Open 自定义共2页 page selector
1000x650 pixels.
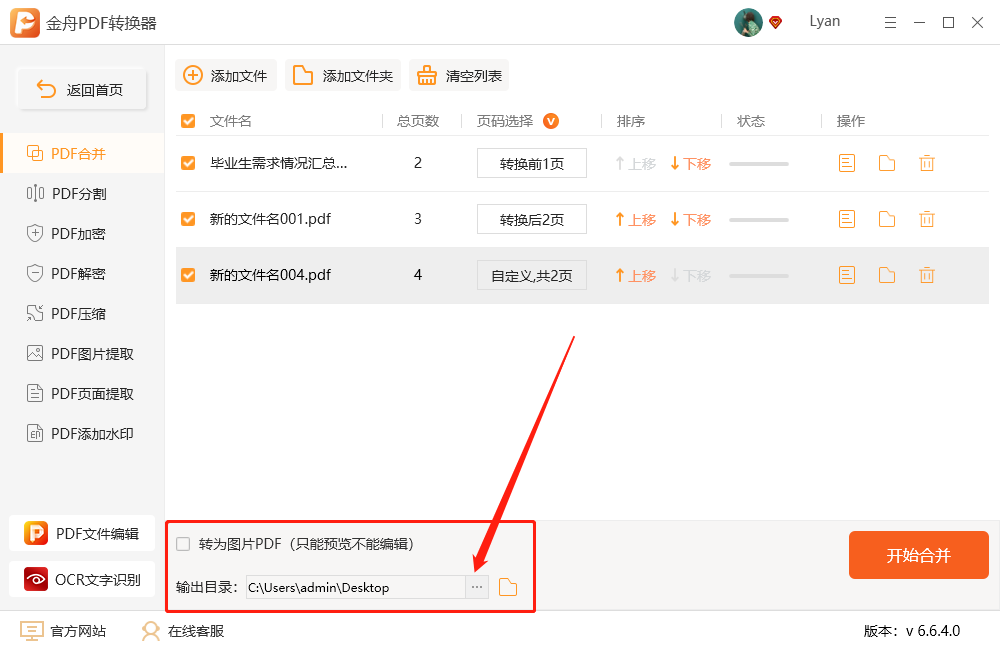pyautogui.click(x=531, y=275)
